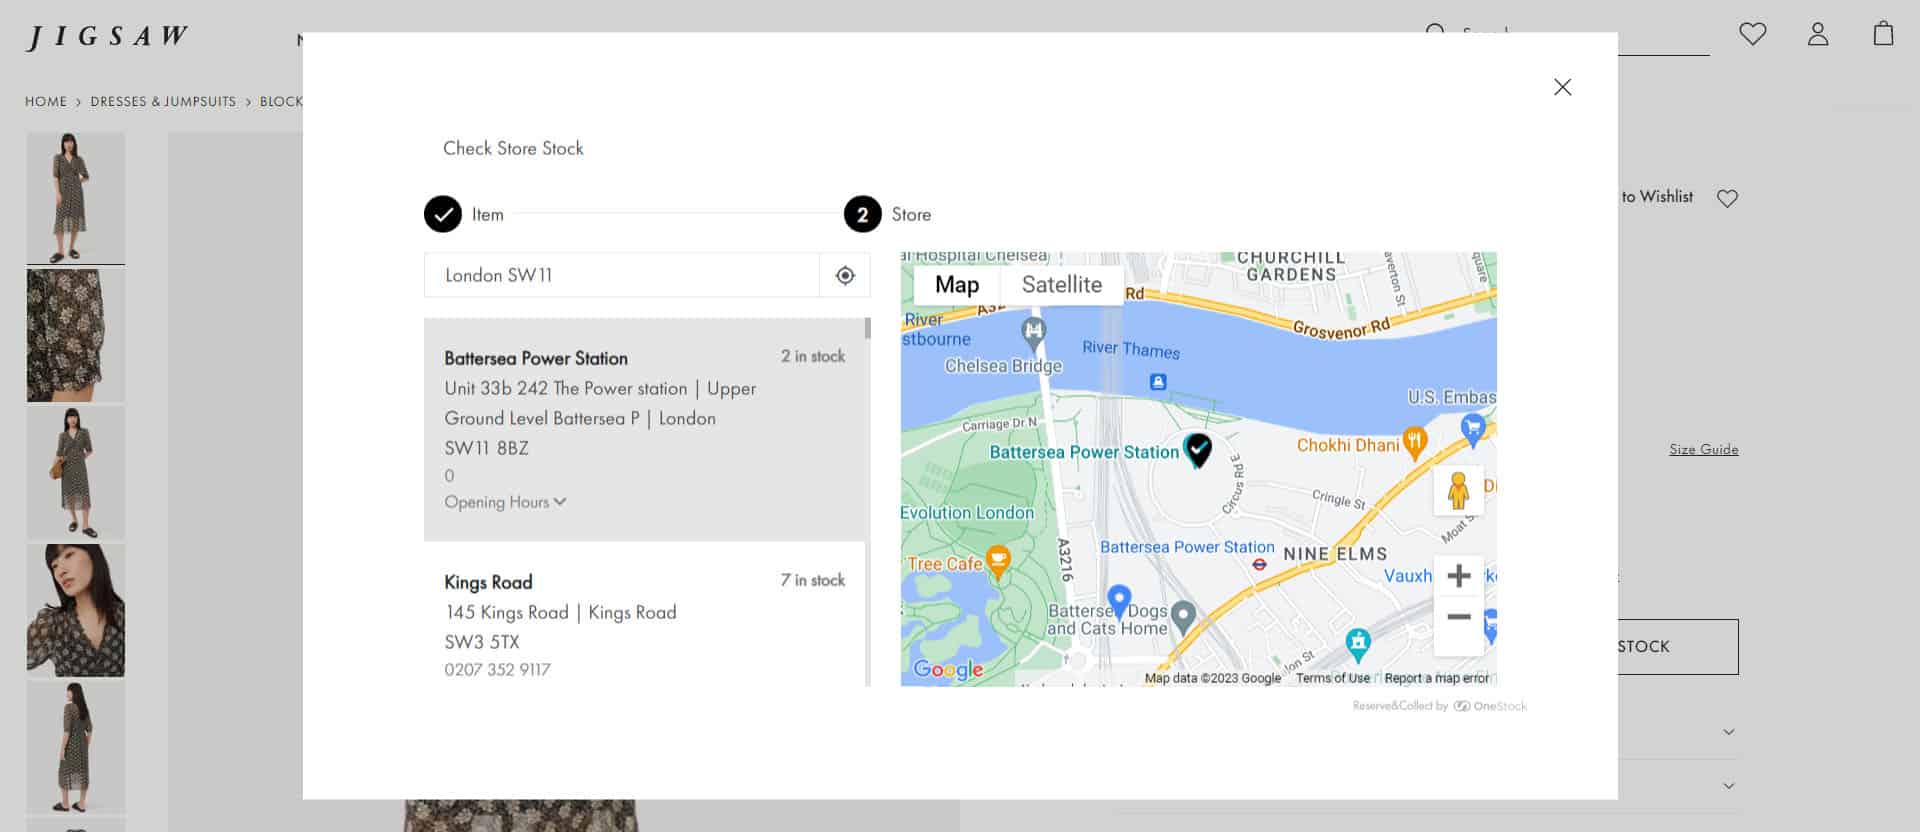Go back to the Item step
The height and width of the screenshot is (832, 1920).
[443, 214]
